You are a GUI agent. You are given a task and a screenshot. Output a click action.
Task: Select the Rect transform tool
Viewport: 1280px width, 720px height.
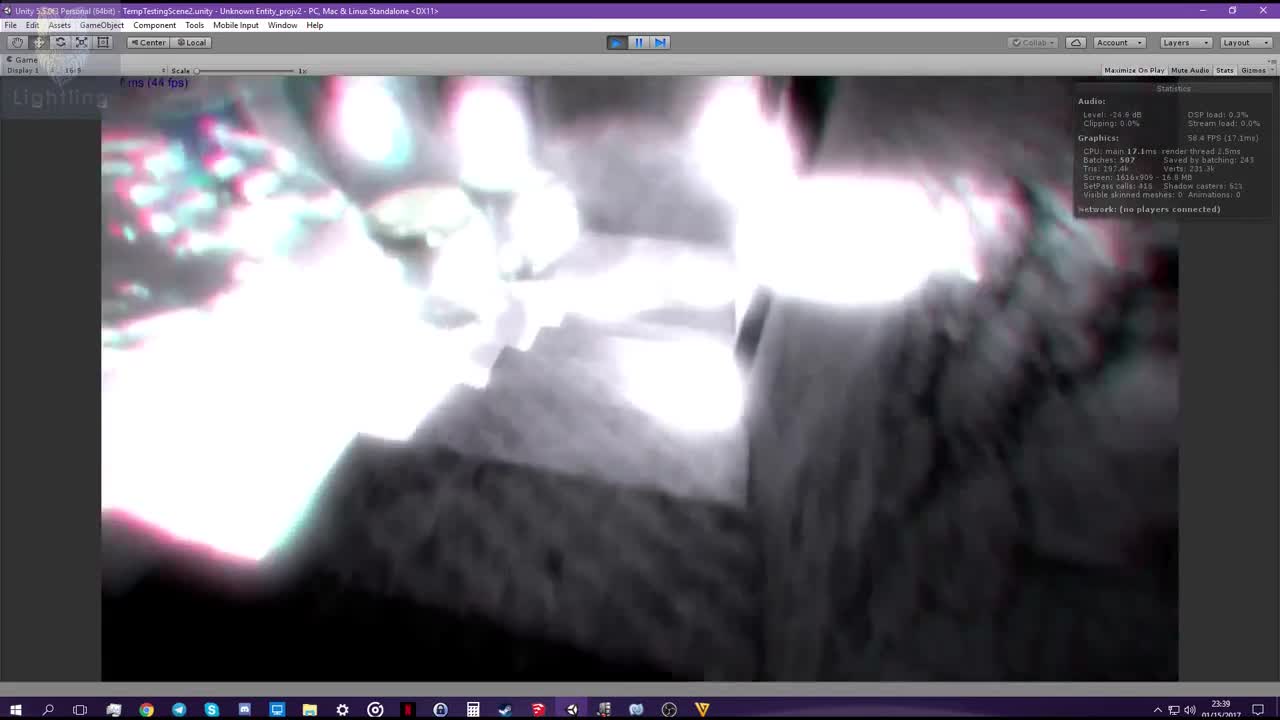(102, 42)
